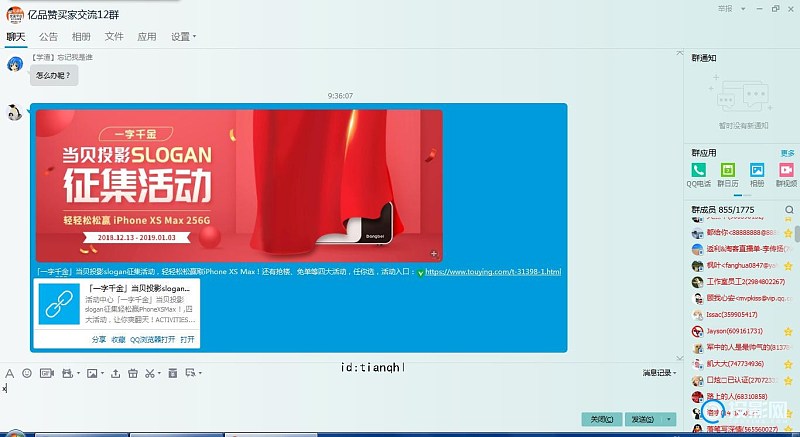Search group members magnifier icon
Viewport: 800px width, 437px height.
(x=789, y=210)
